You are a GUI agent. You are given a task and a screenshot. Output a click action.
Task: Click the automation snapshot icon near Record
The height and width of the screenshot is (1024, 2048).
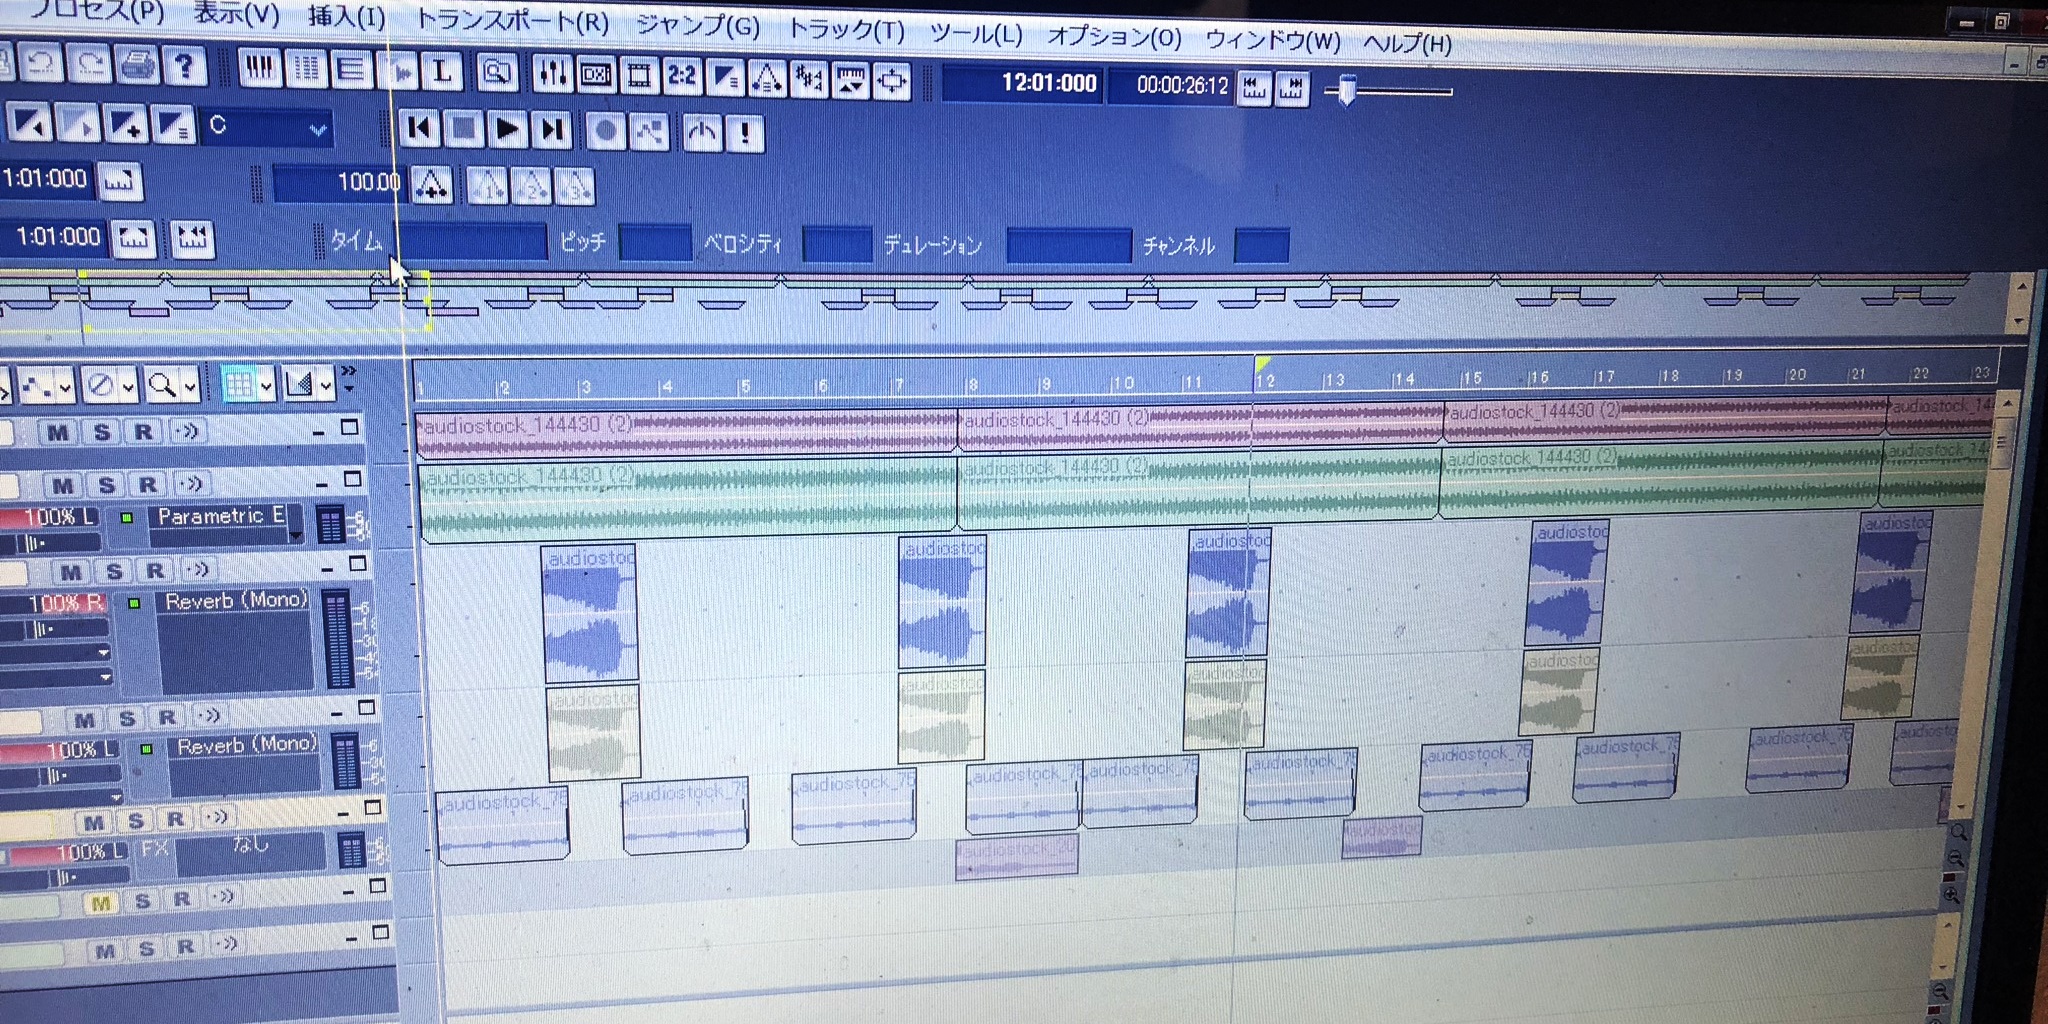(649, 132)
